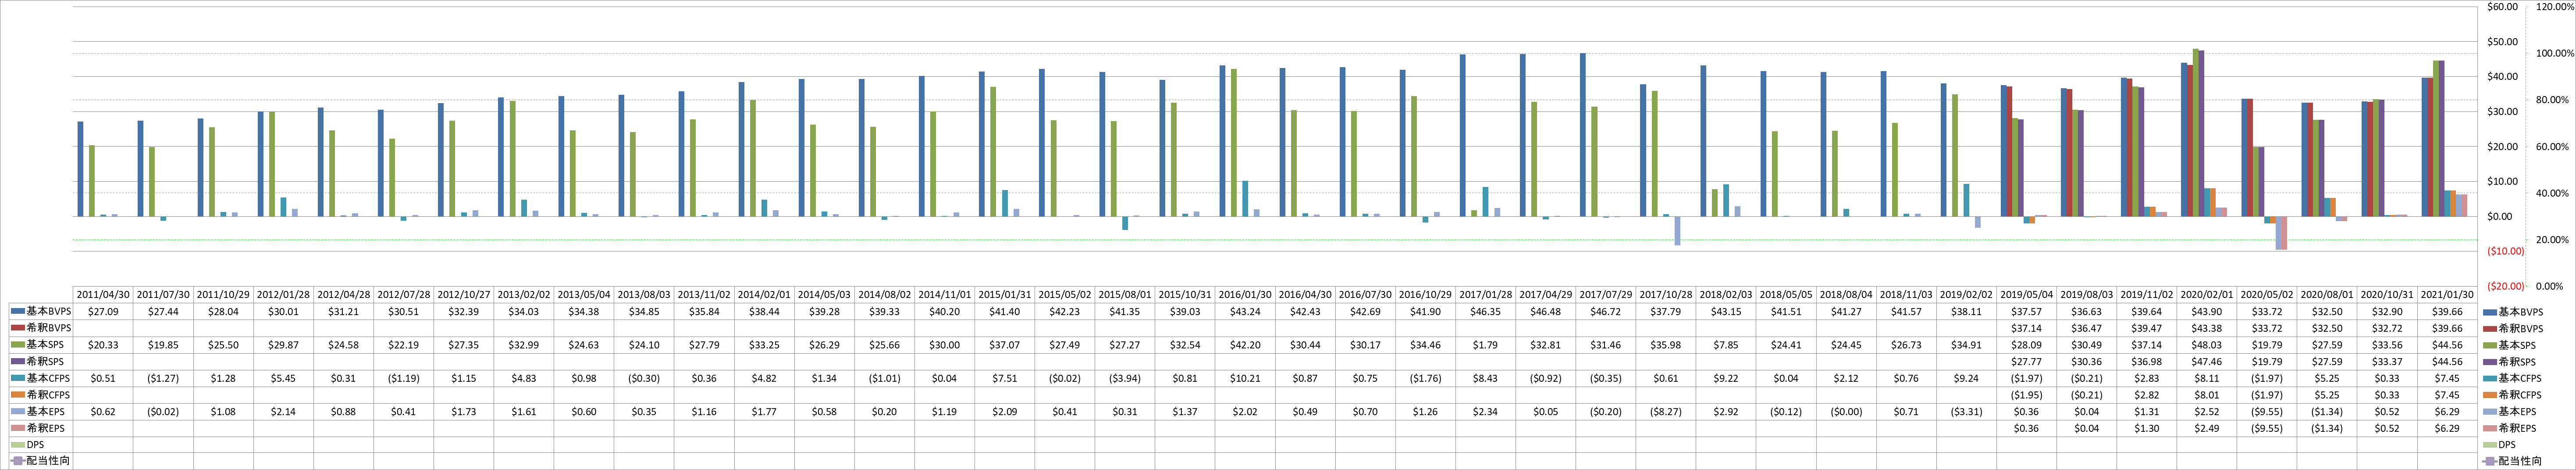The image size is (2576, 470).
Task: Click the 2012/01/28 date column header
Action: click(284, 295)
